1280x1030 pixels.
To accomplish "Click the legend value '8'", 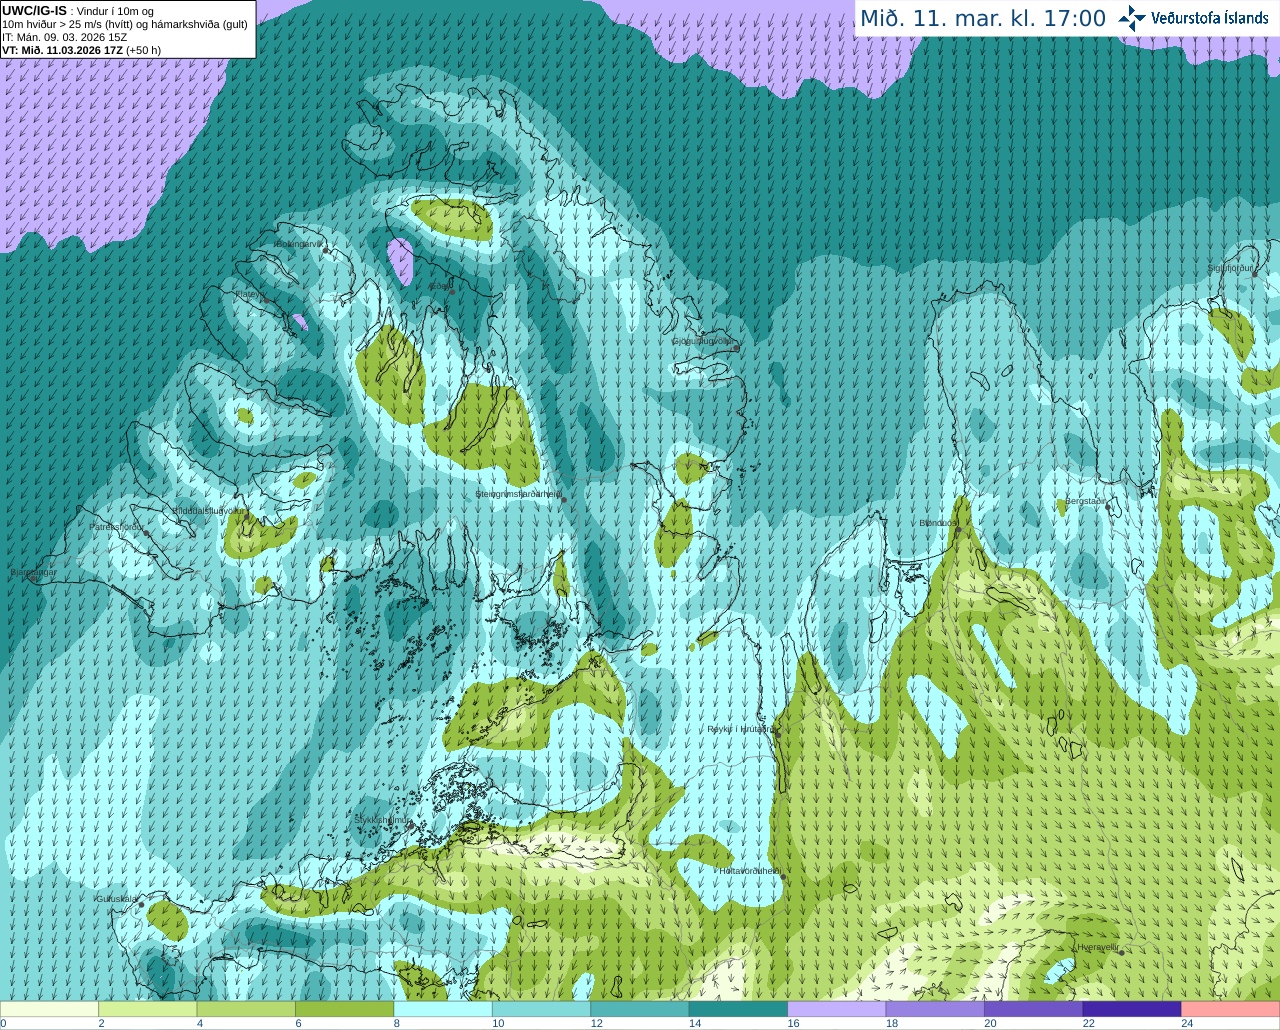I will tap(397, 1023).
